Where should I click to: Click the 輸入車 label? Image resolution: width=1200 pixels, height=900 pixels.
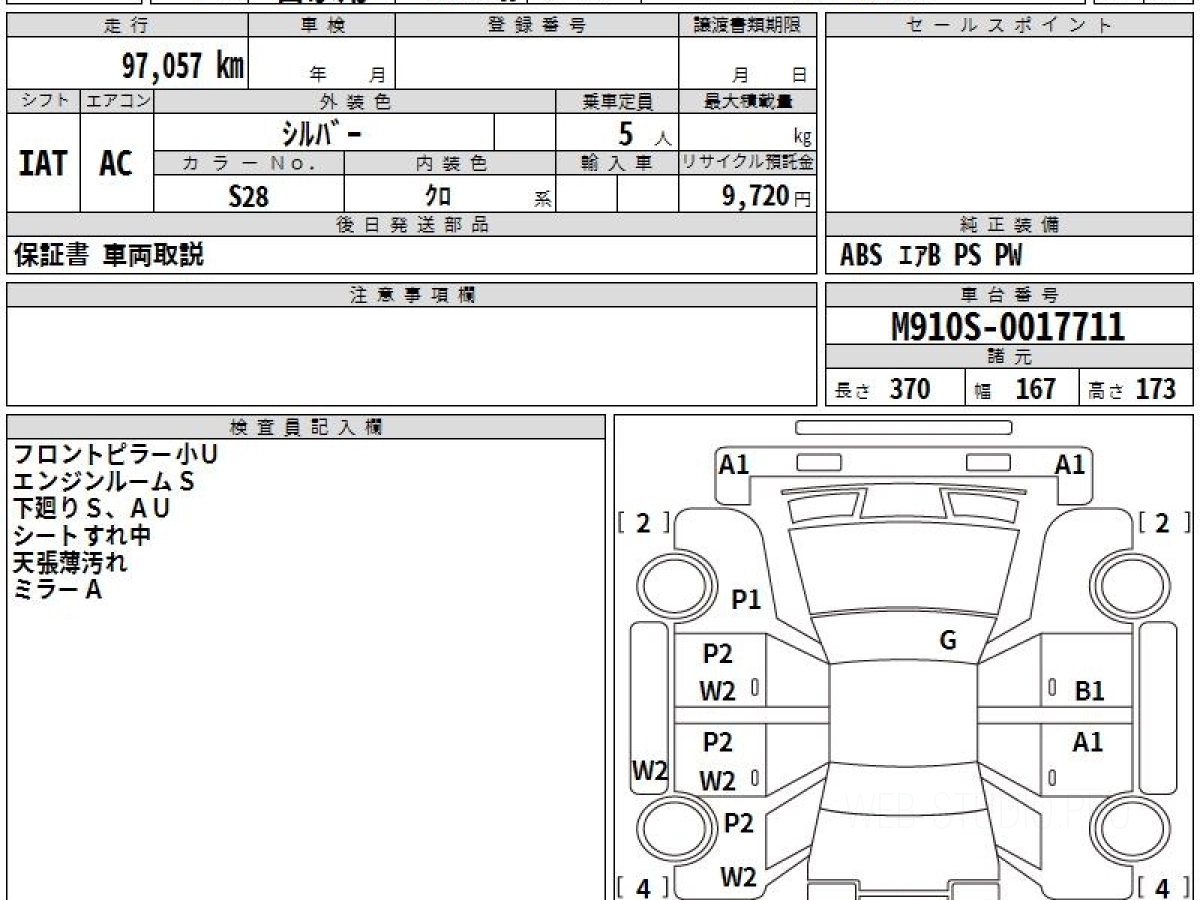pyautogui.click(x=617, y=164)
